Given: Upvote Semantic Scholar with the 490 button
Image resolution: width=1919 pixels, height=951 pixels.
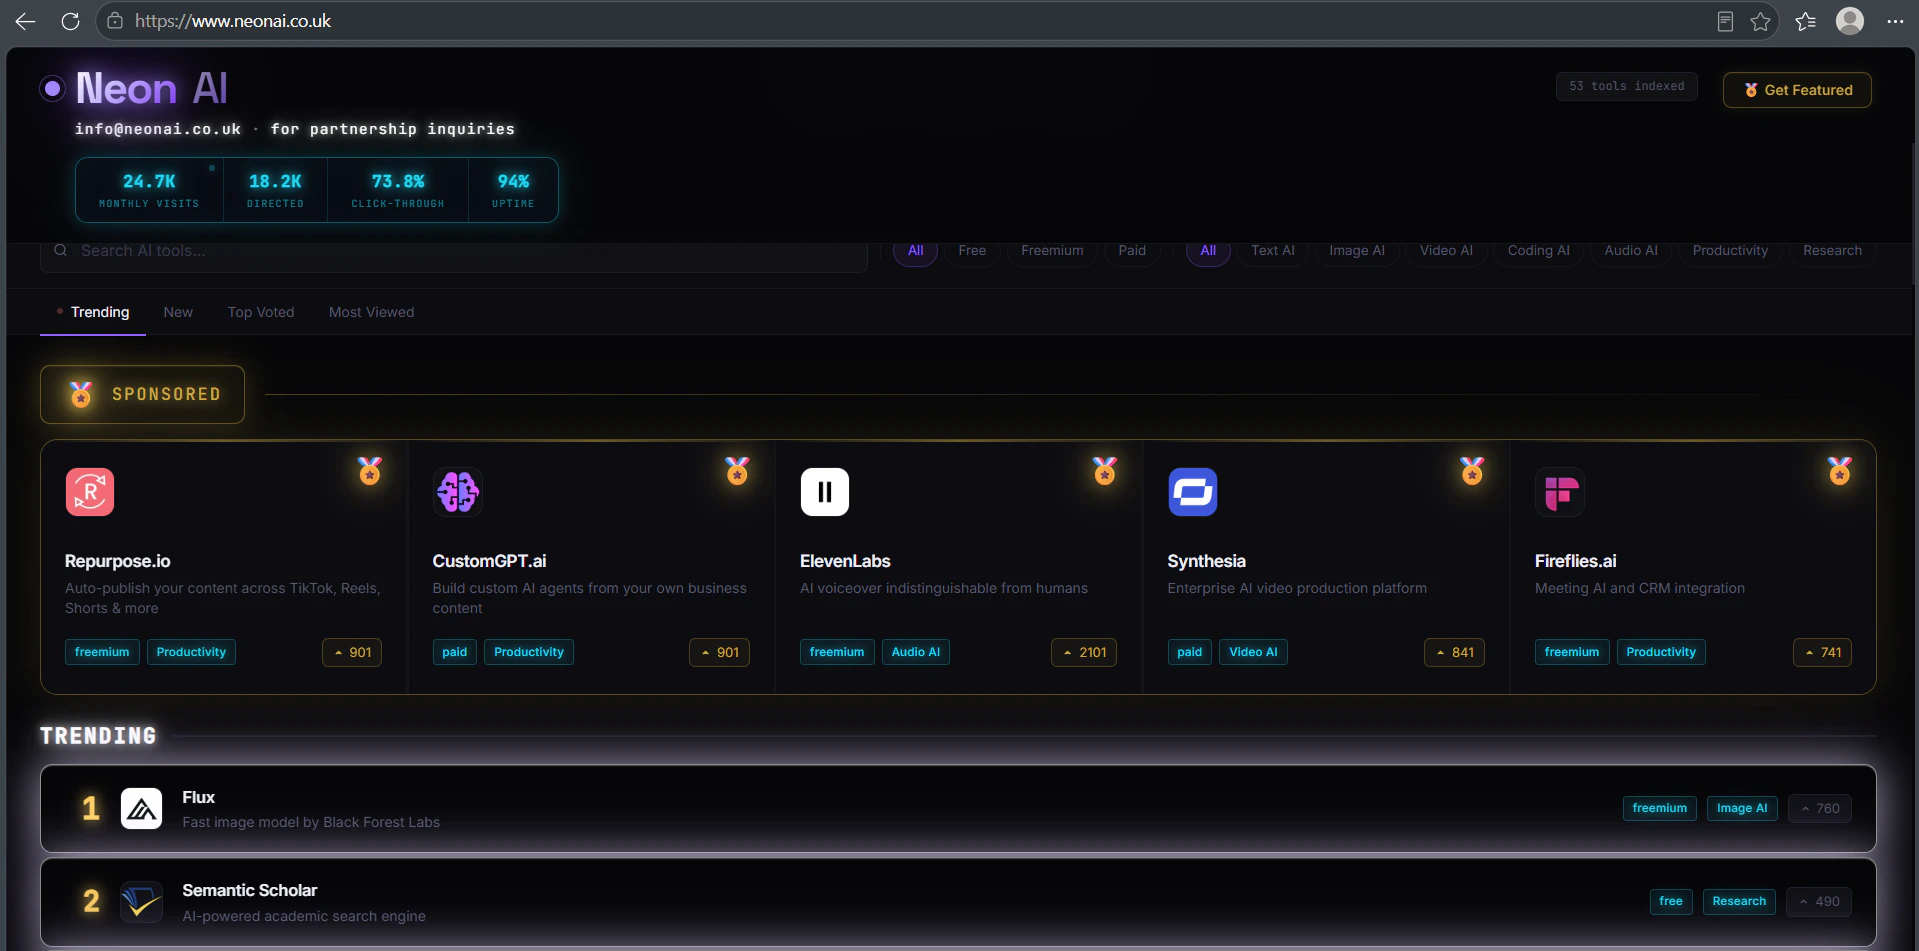Looking at the screenshot, I should [x=1819, y=901].
